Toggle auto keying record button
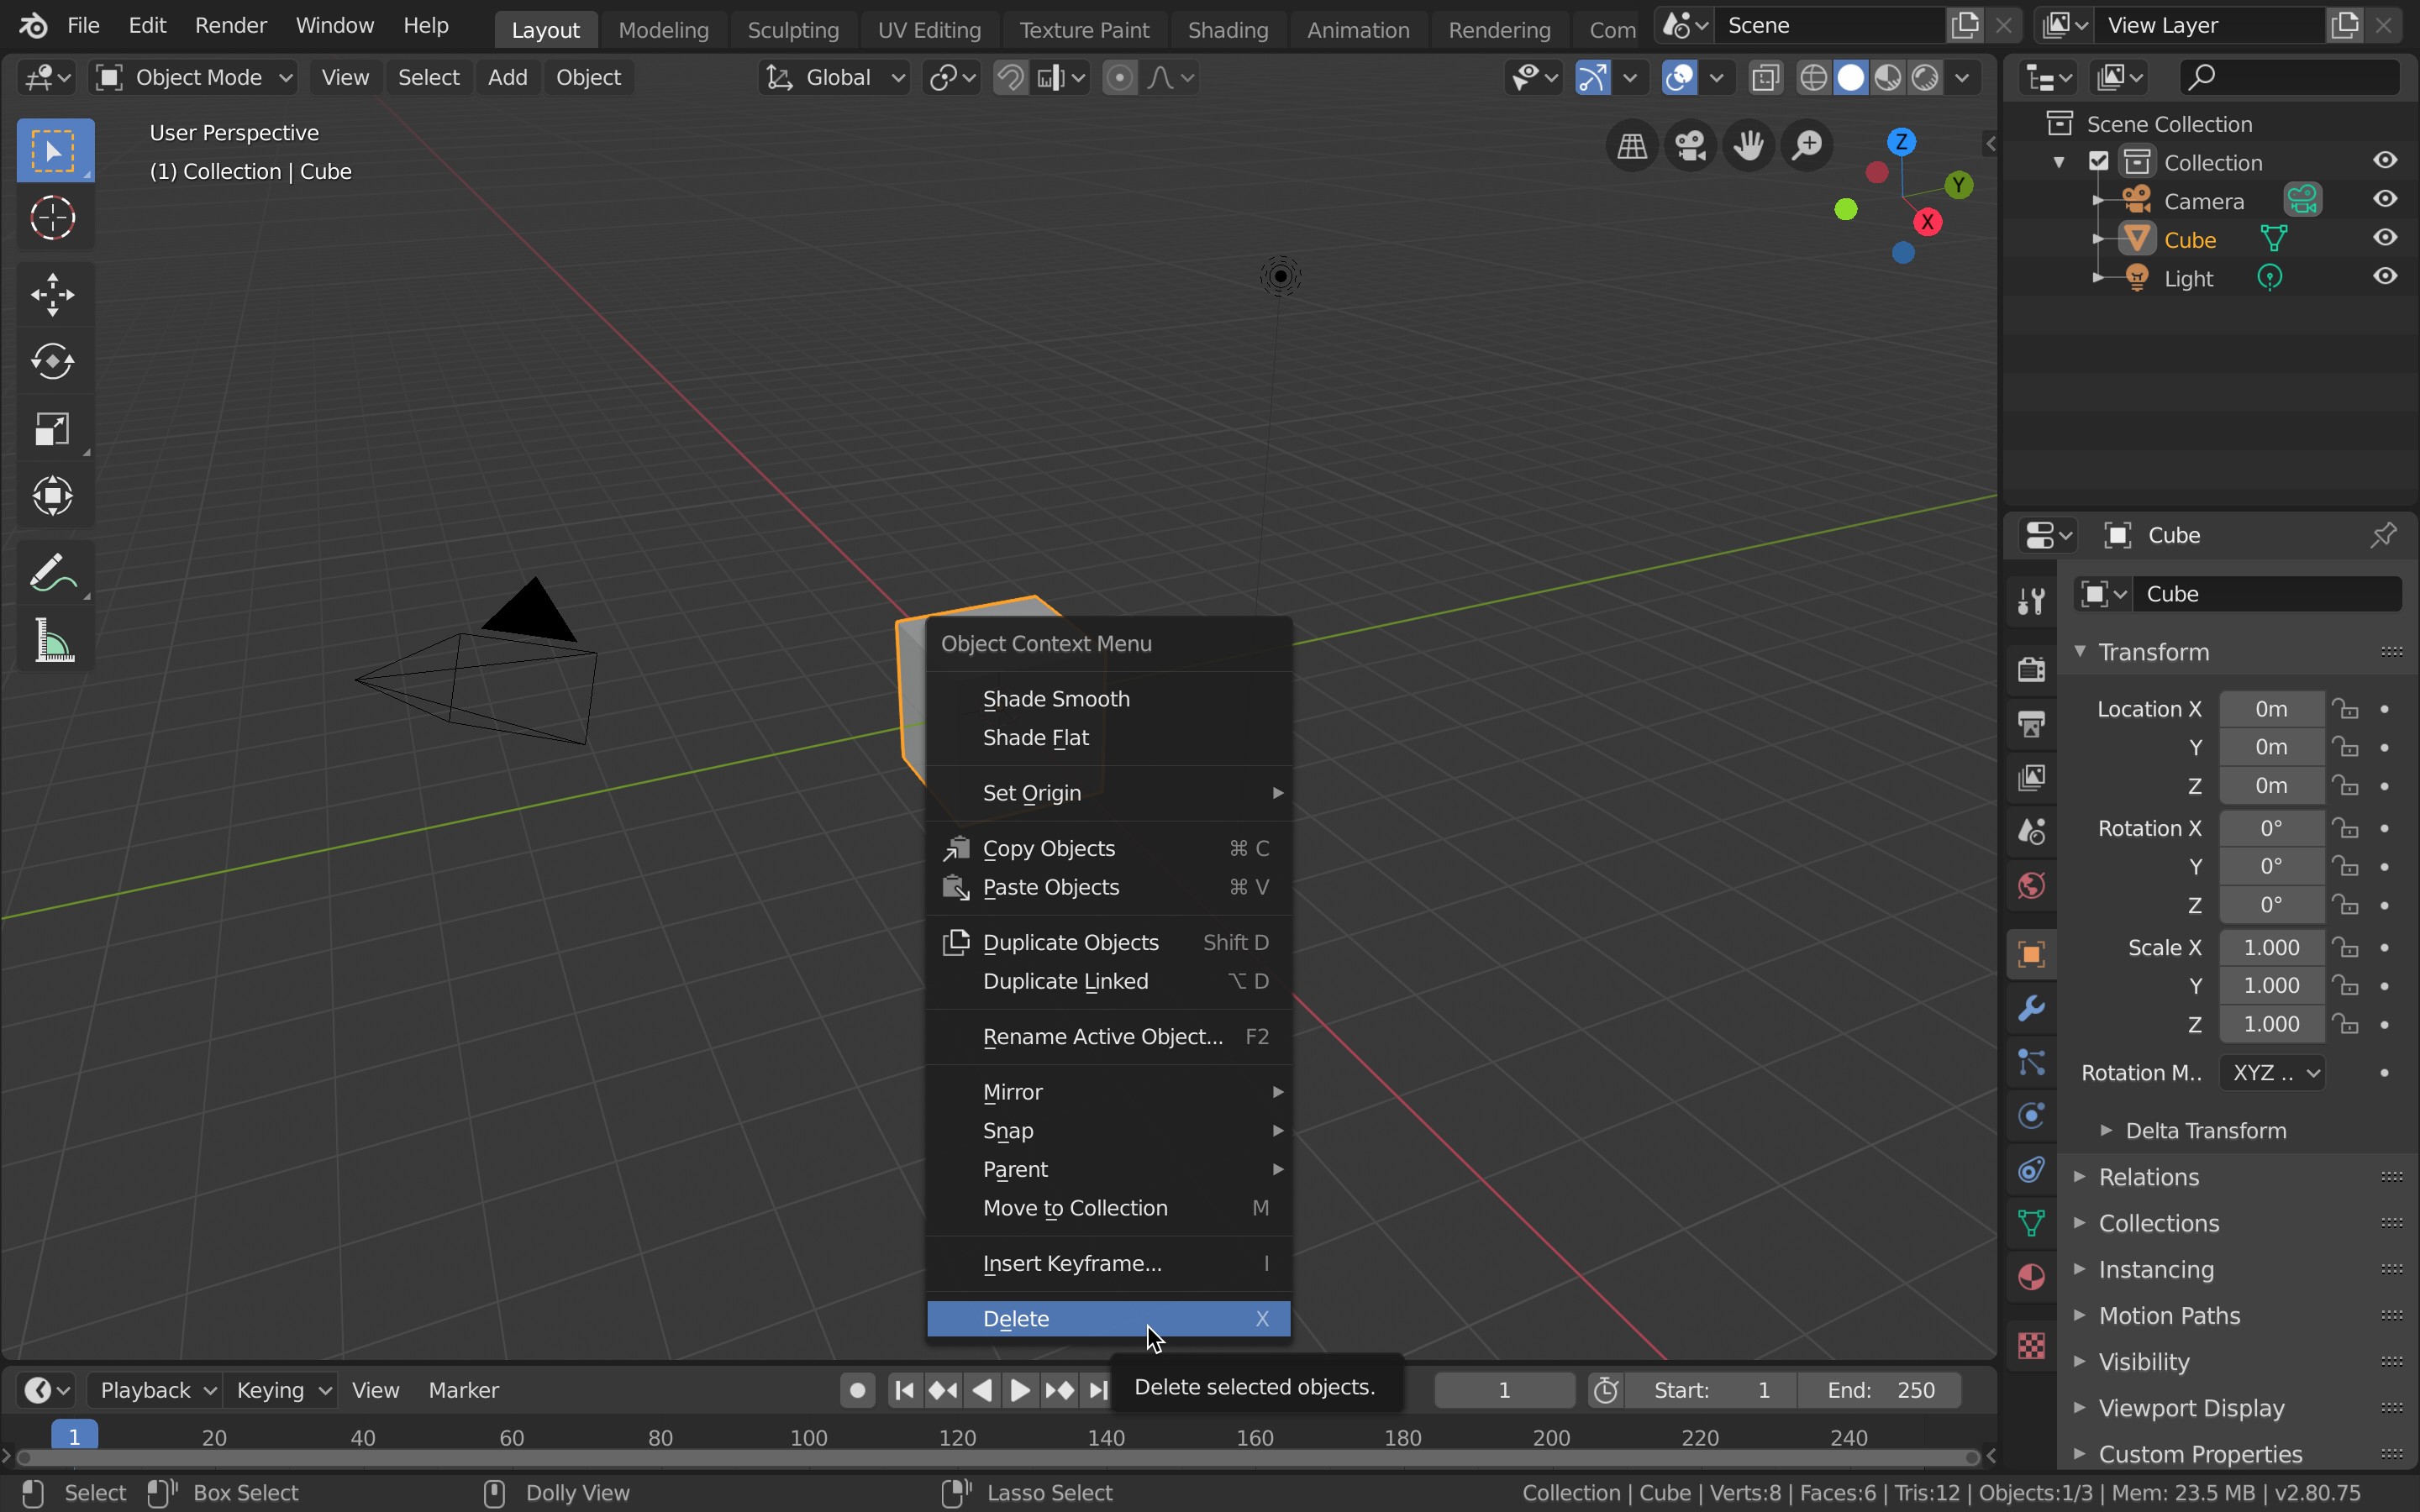2420x1512 pixels. [x=857, y=1390]
